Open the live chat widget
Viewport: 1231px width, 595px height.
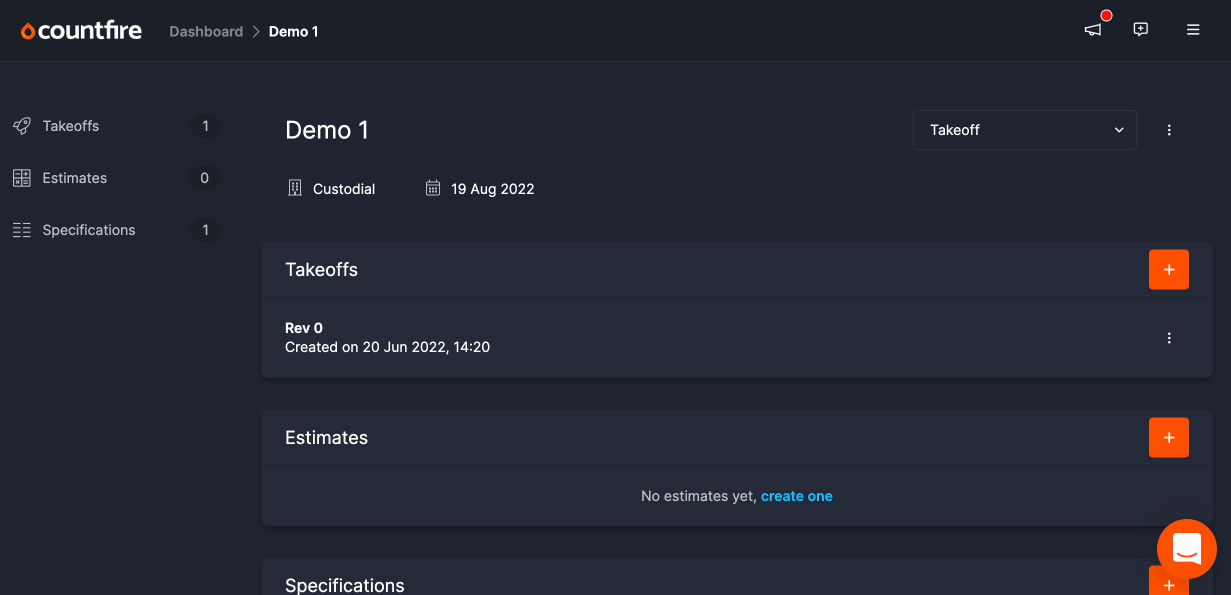click(x=1186, y=549)
